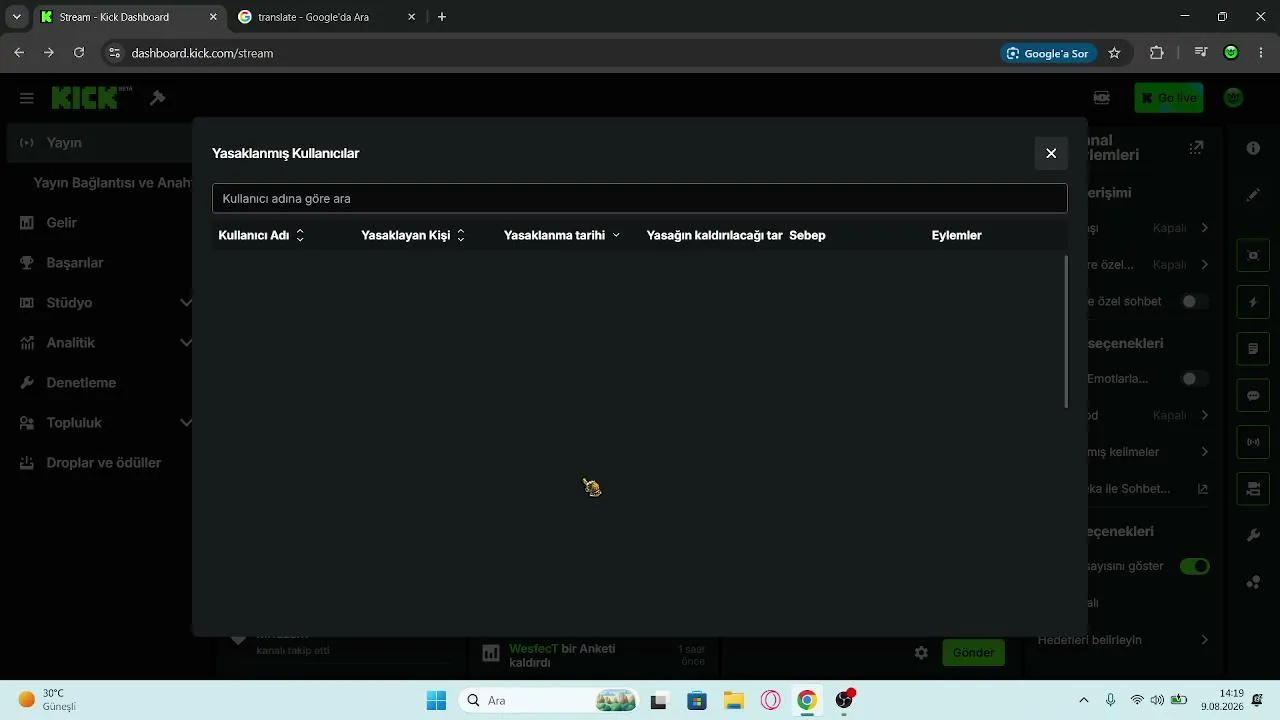Click the document note icon in right toolbar

point(1253,349)
